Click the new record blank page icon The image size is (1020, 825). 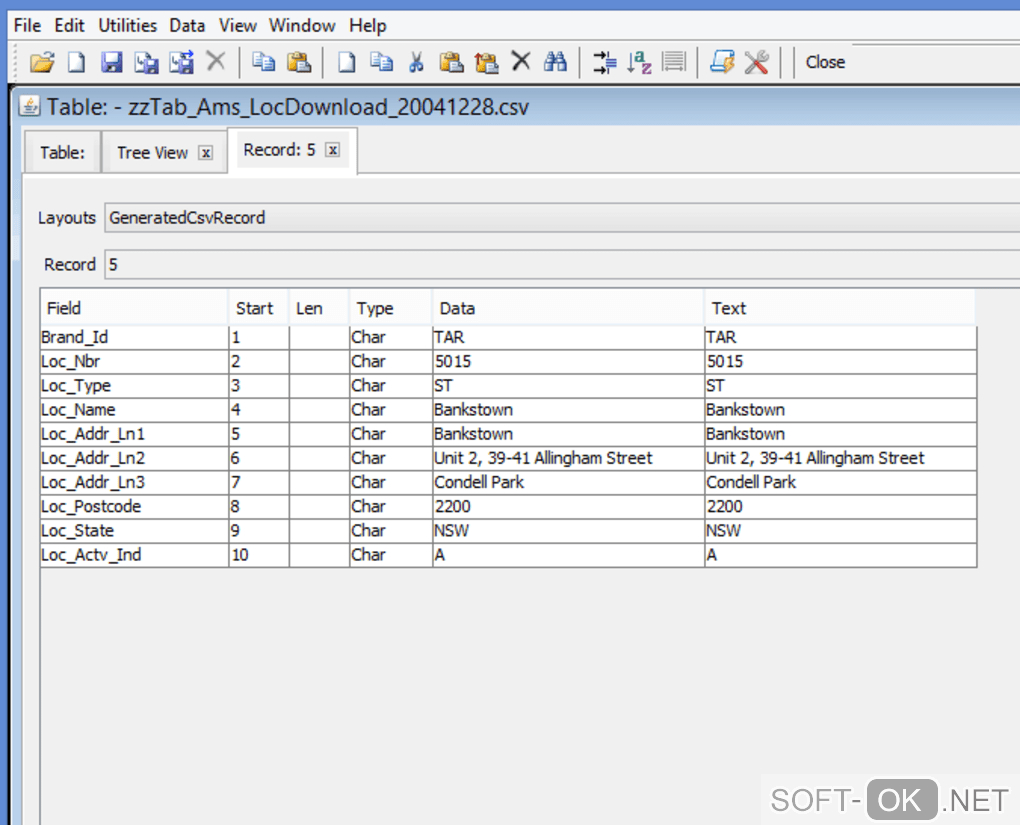[347, 62]
